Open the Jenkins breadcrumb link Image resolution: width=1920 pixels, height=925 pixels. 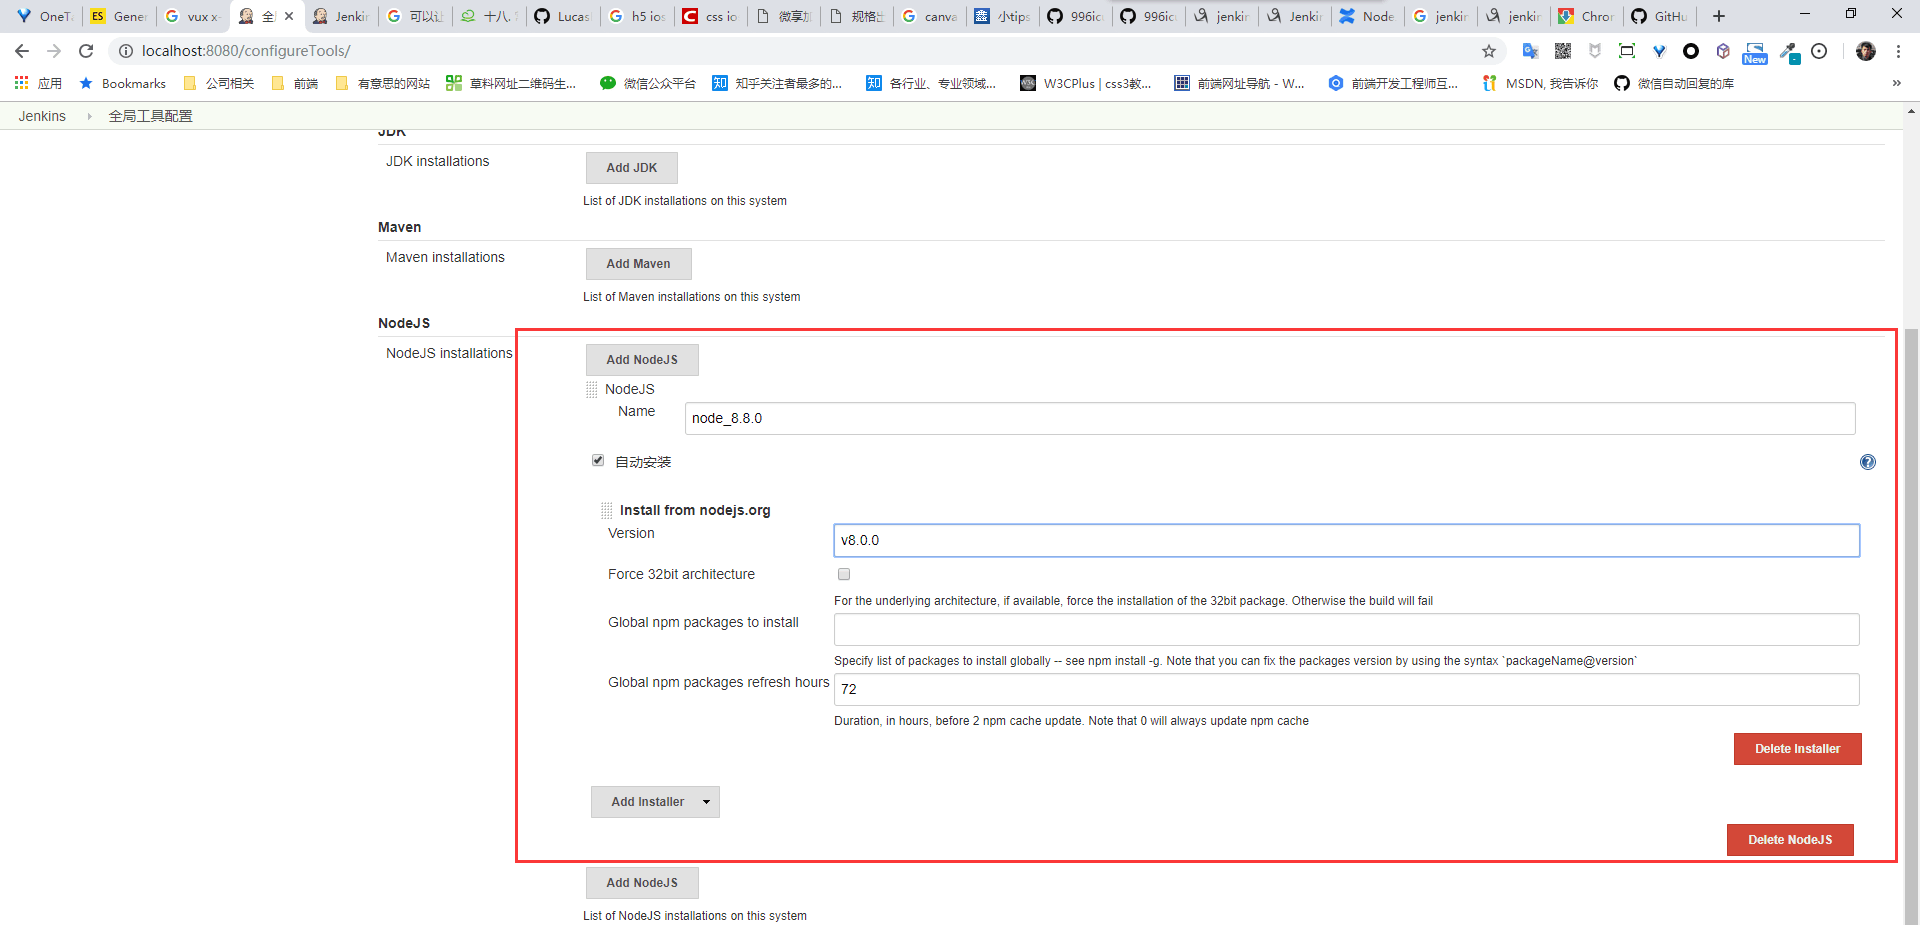[x=42, y=116]
